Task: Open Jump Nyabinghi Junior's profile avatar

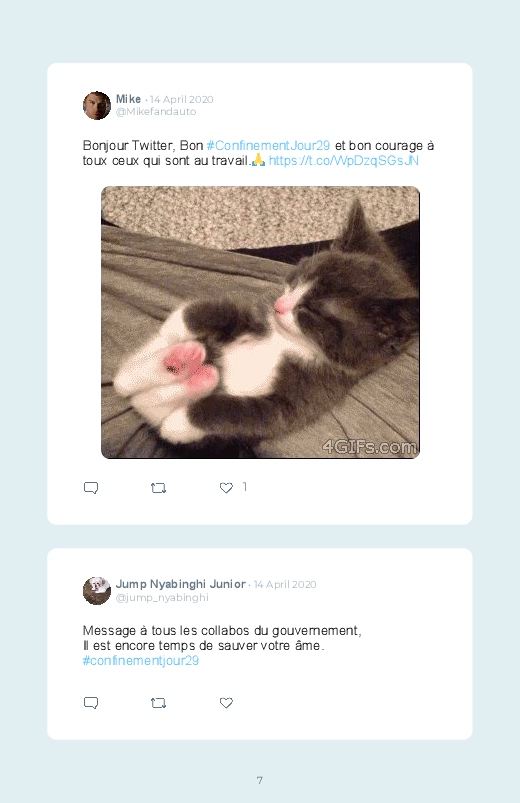Action: 97,590
